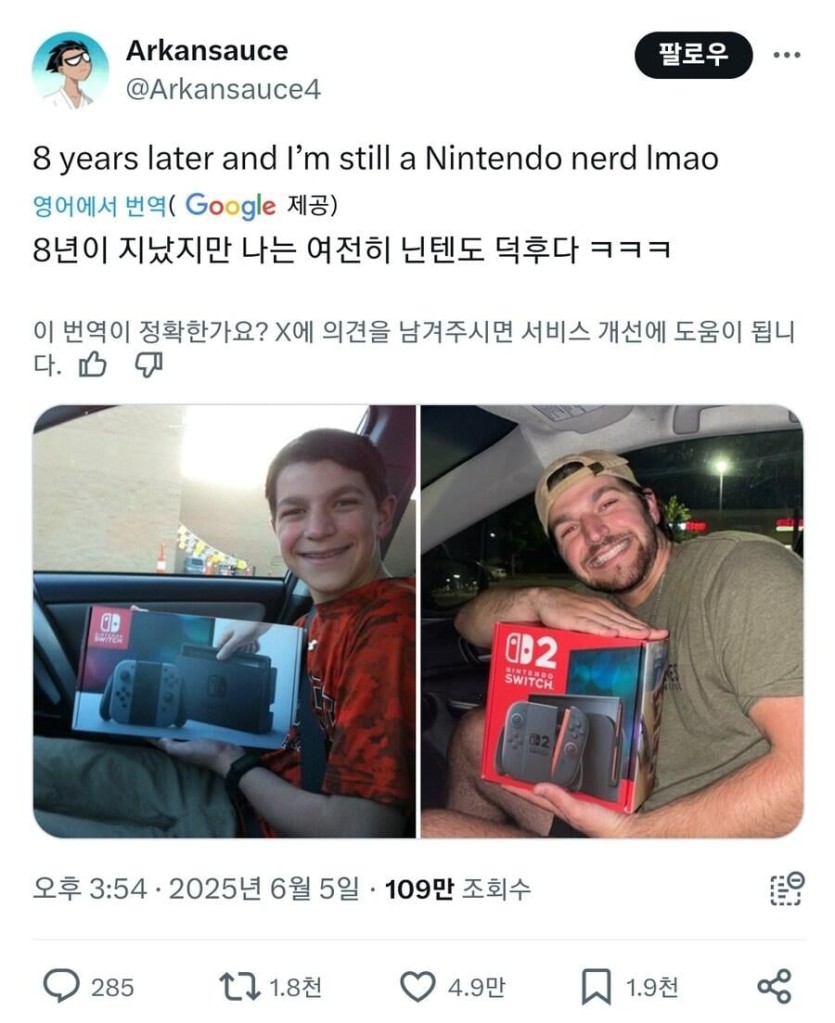Bookmark this tweet
The image size is (835, 1023).
tap(596, 986)
